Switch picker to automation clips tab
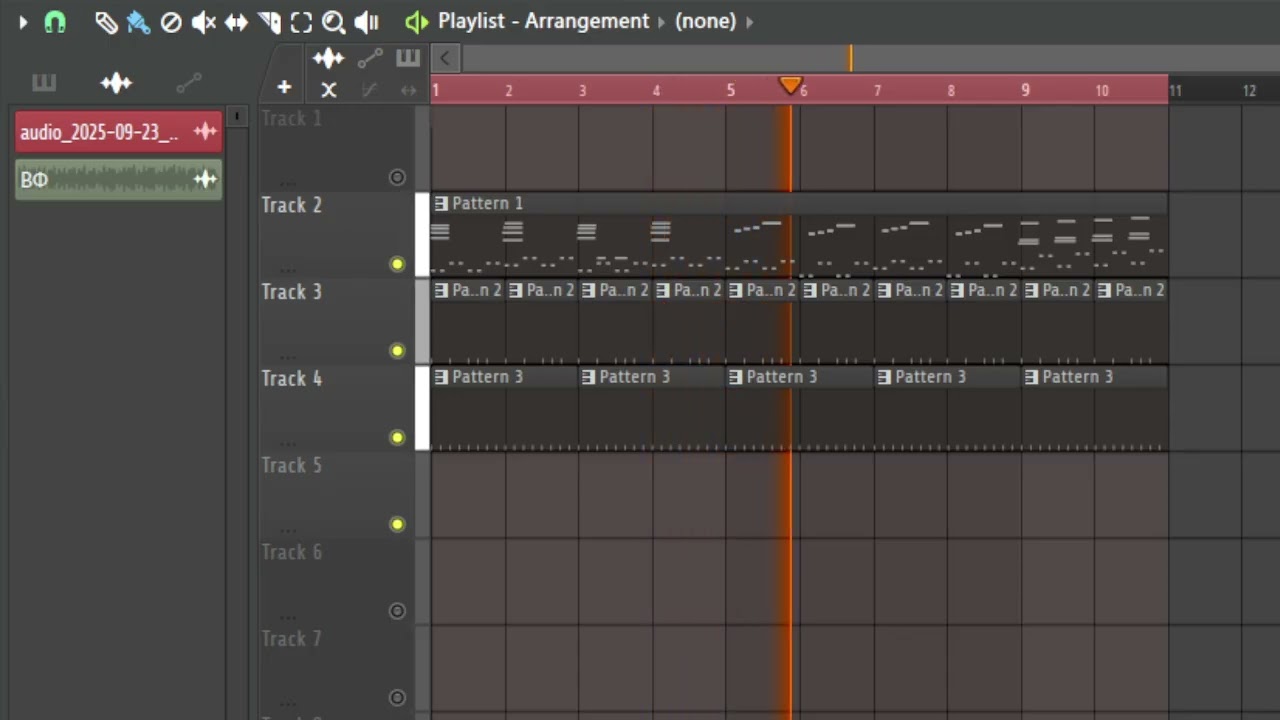Screen dimensions: 1280x720 tap(189, 83)
